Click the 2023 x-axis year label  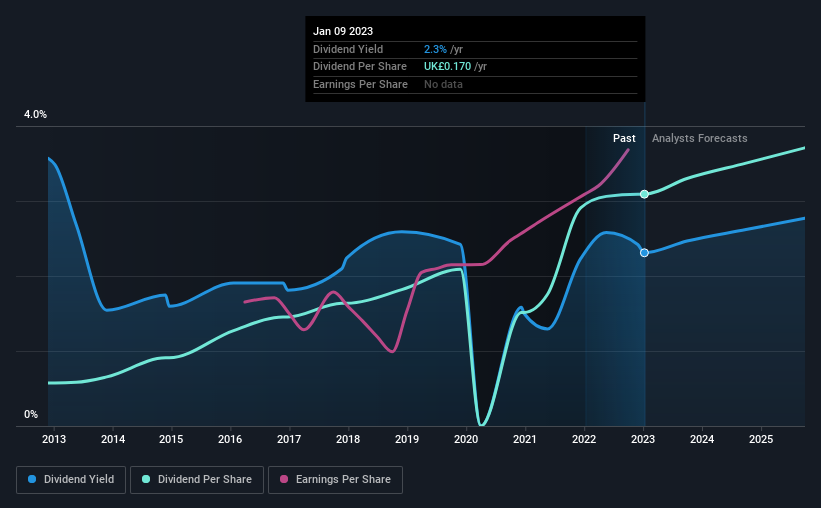[x=643, y=439]
